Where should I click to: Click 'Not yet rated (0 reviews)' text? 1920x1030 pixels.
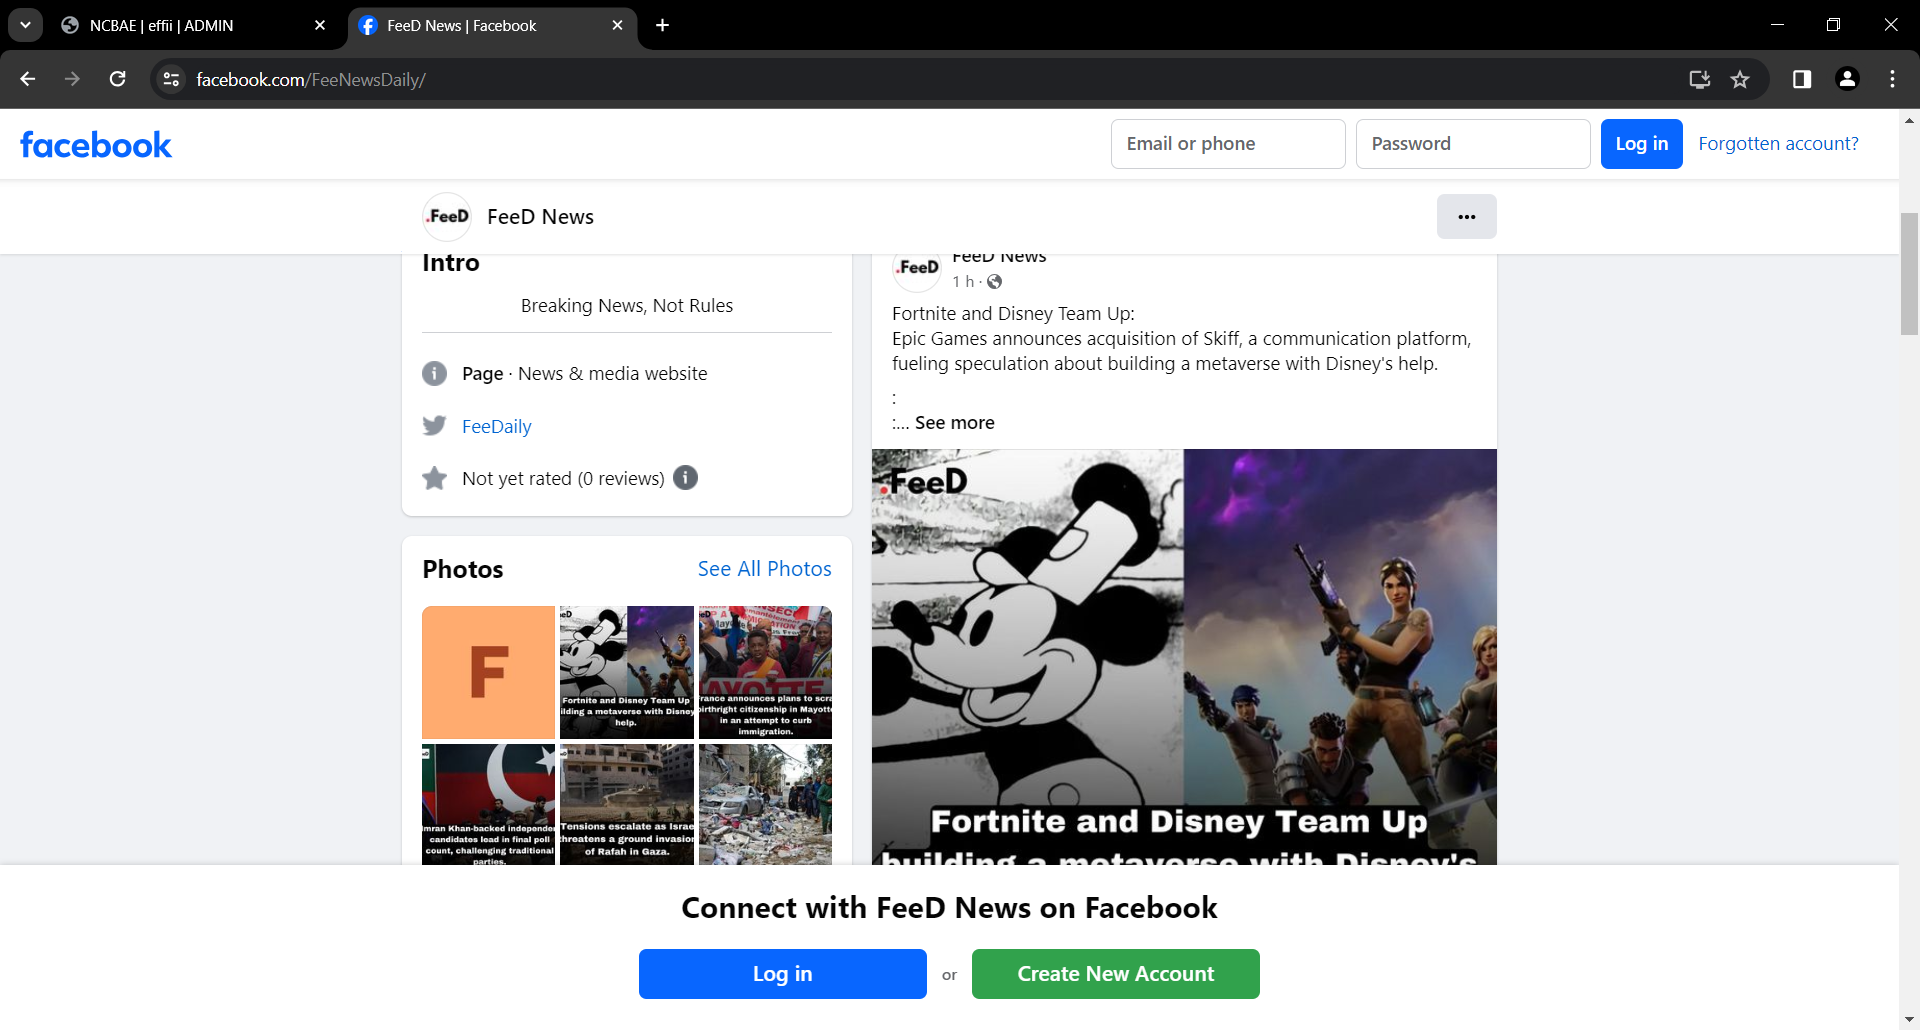pos(563,478)
